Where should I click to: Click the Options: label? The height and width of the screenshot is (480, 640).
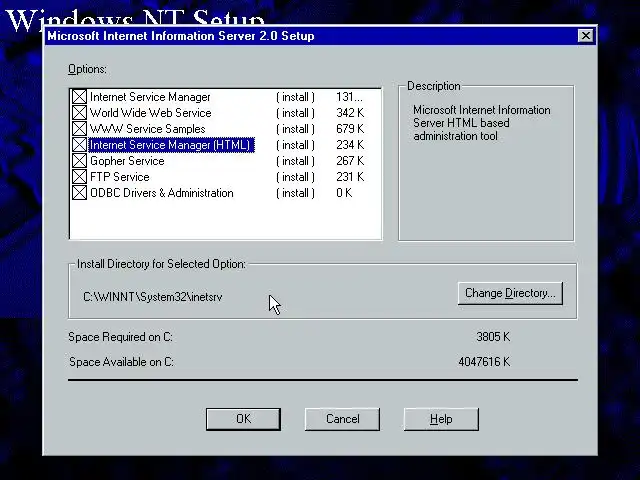(87, 69)
